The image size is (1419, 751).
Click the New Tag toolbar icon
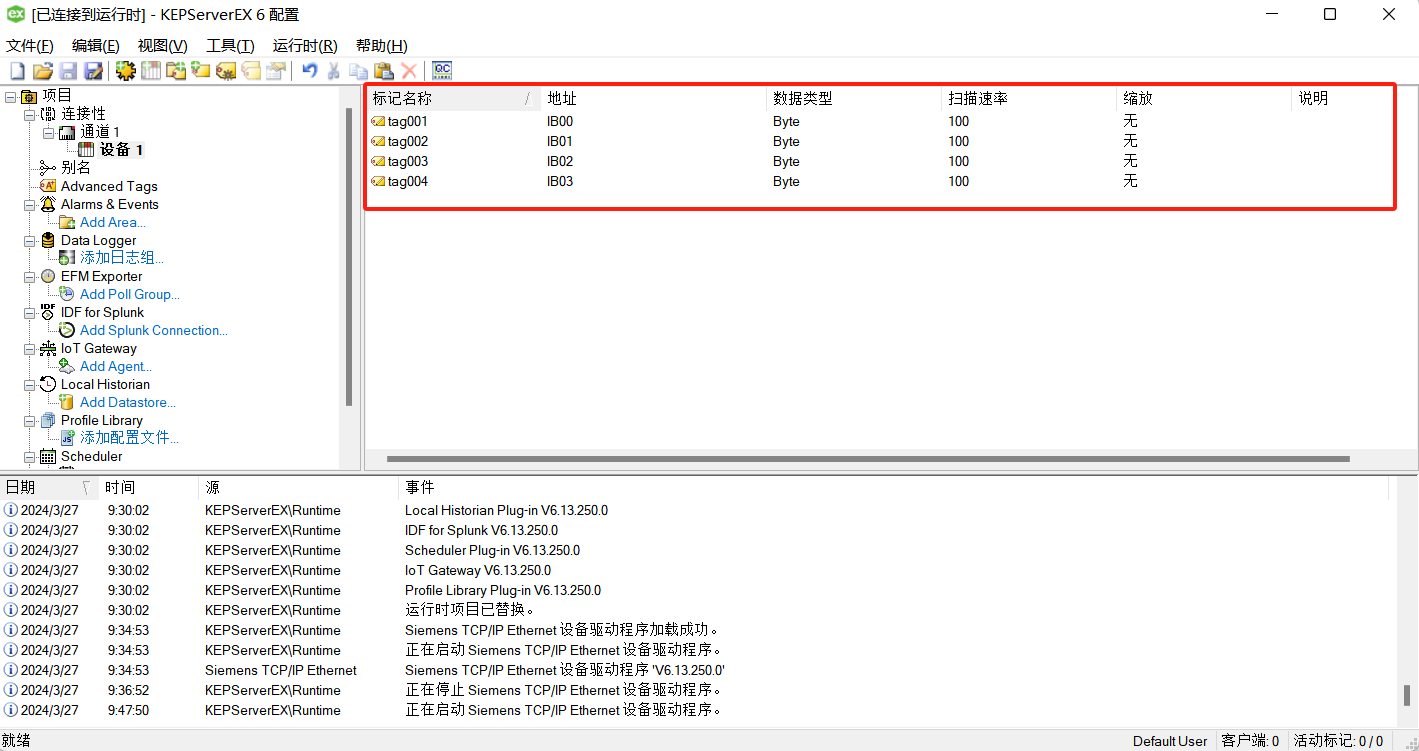[x=201, y=71]
